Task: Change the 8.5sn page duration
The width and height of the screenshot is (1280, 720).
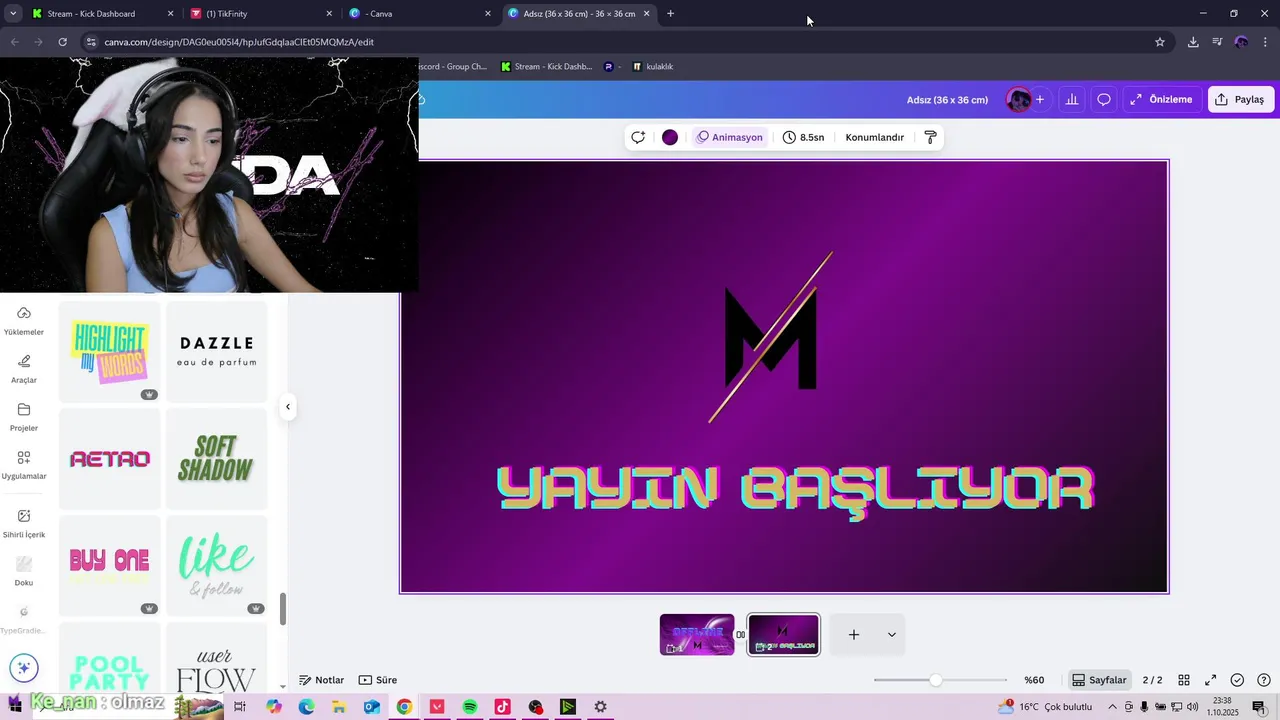Action: click(804, 137)
